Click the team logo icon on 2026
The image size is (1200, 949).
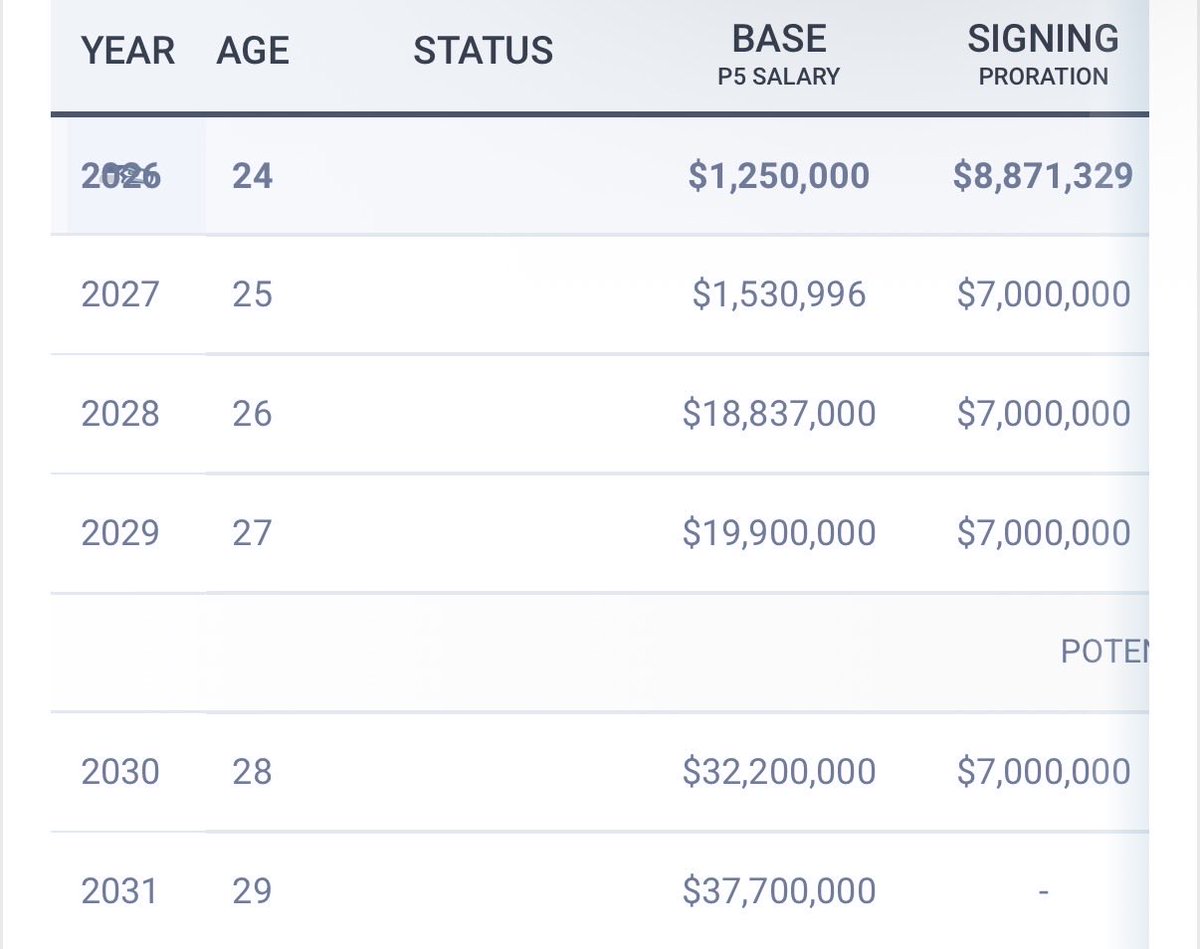point(122,176)
